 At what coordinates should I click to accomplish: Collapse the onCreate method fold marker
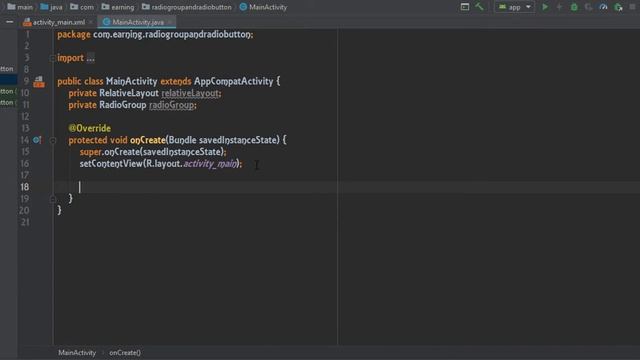click(x=53, y=140)
